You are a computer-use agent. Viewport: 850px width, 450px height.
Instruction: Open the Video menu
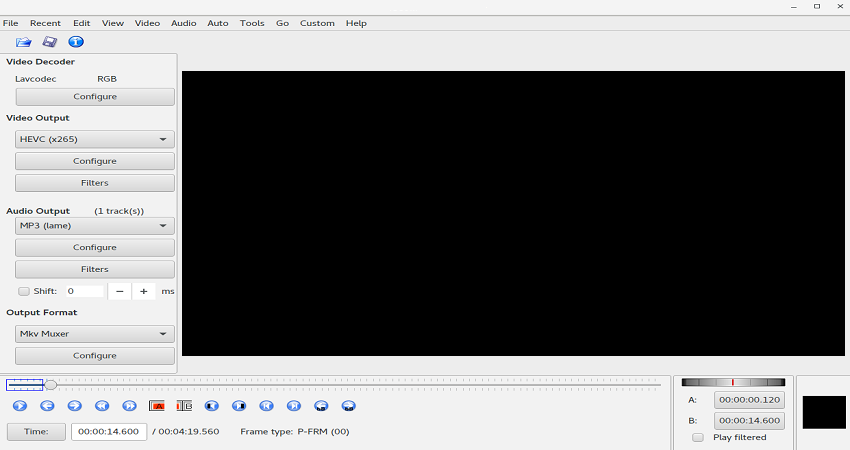tap(147, 23)
